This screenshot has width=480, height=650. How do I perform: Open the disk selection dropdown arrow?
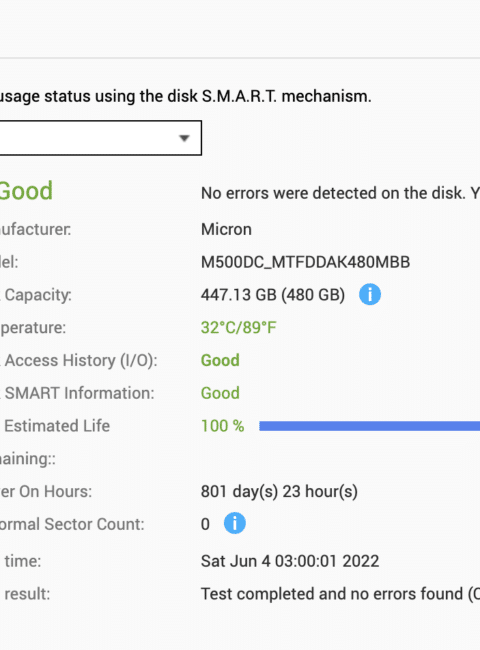point(184,138)
